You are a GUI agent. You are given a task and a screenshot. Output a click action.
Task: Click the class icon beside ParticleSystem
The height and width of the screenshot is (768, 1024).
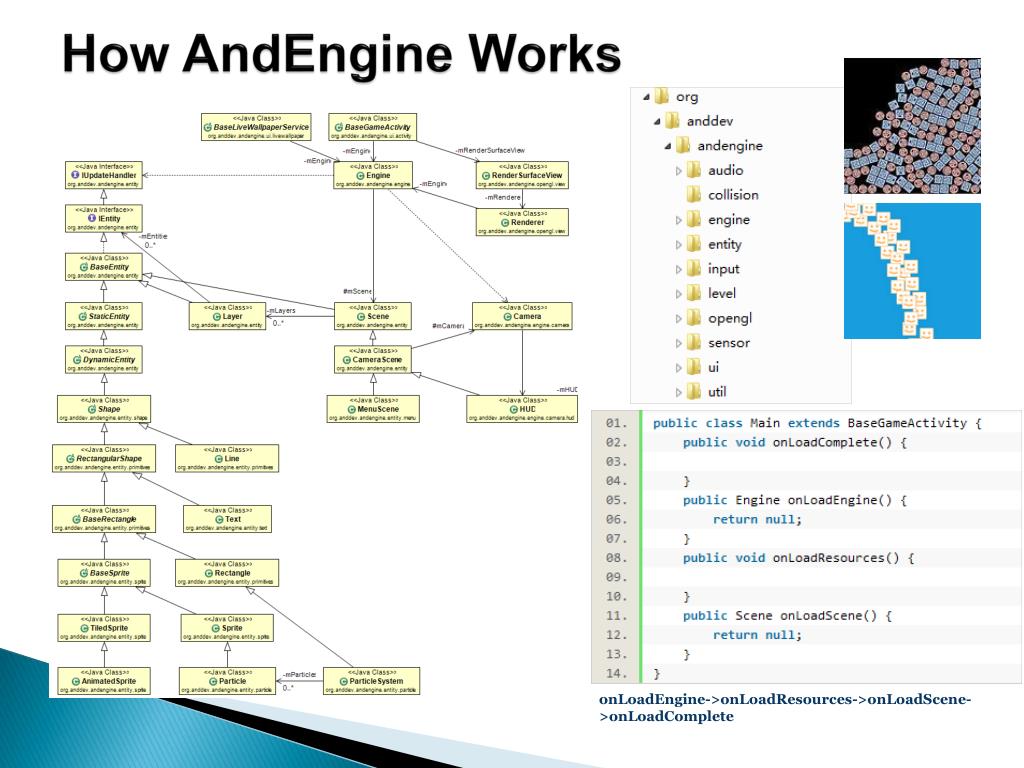click(x=344, y=681)
